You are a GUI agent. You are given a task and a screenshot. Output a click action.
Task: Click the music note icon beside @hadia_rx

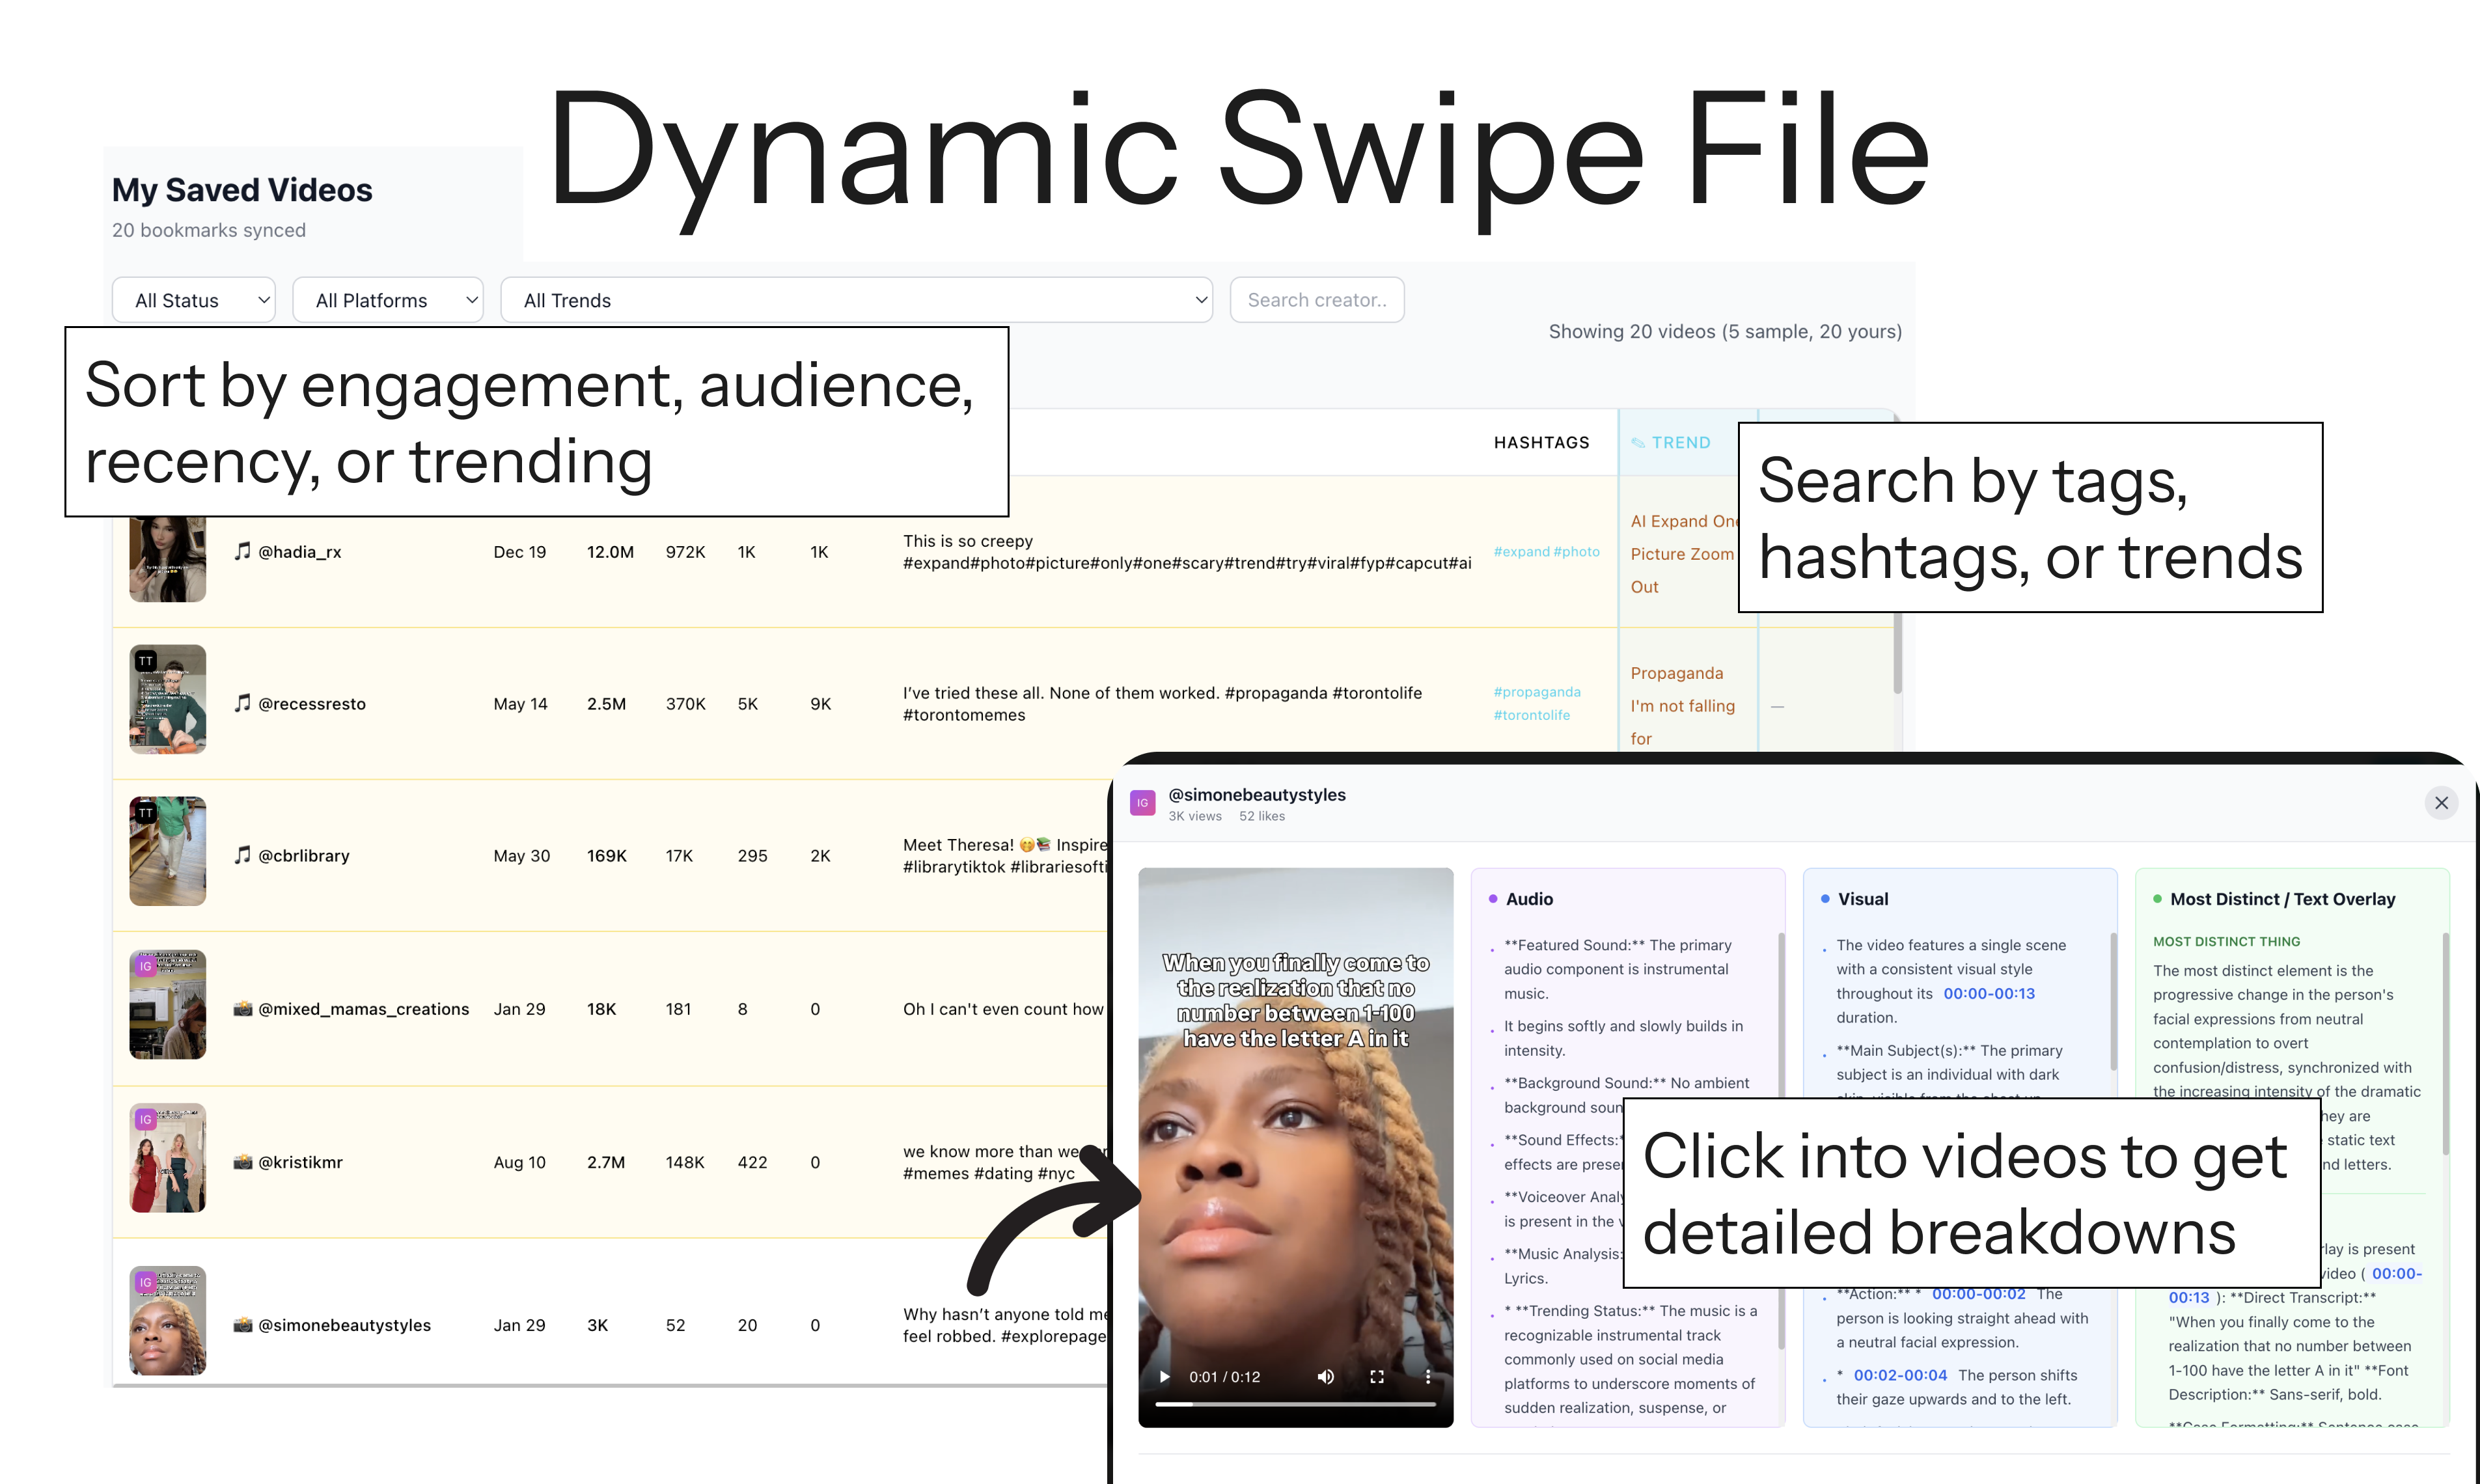[x=243, y=551]
